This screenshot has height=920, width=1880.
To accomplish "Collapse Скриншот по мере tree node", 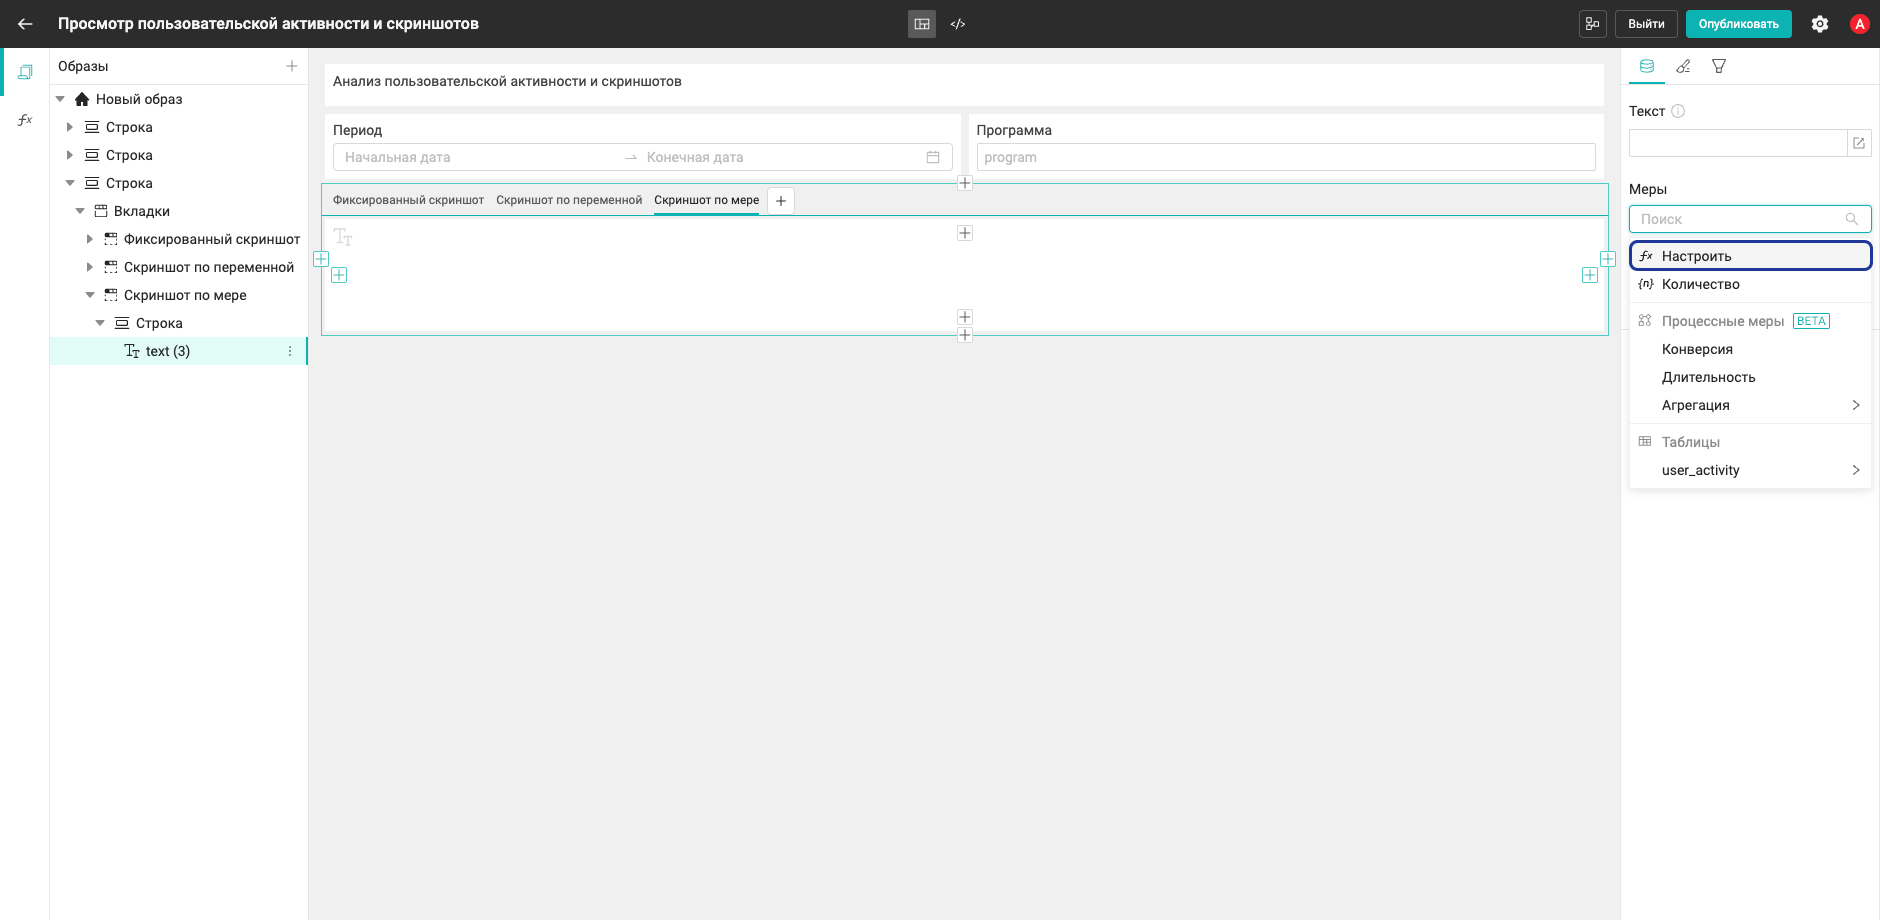I will click(90, 295).
